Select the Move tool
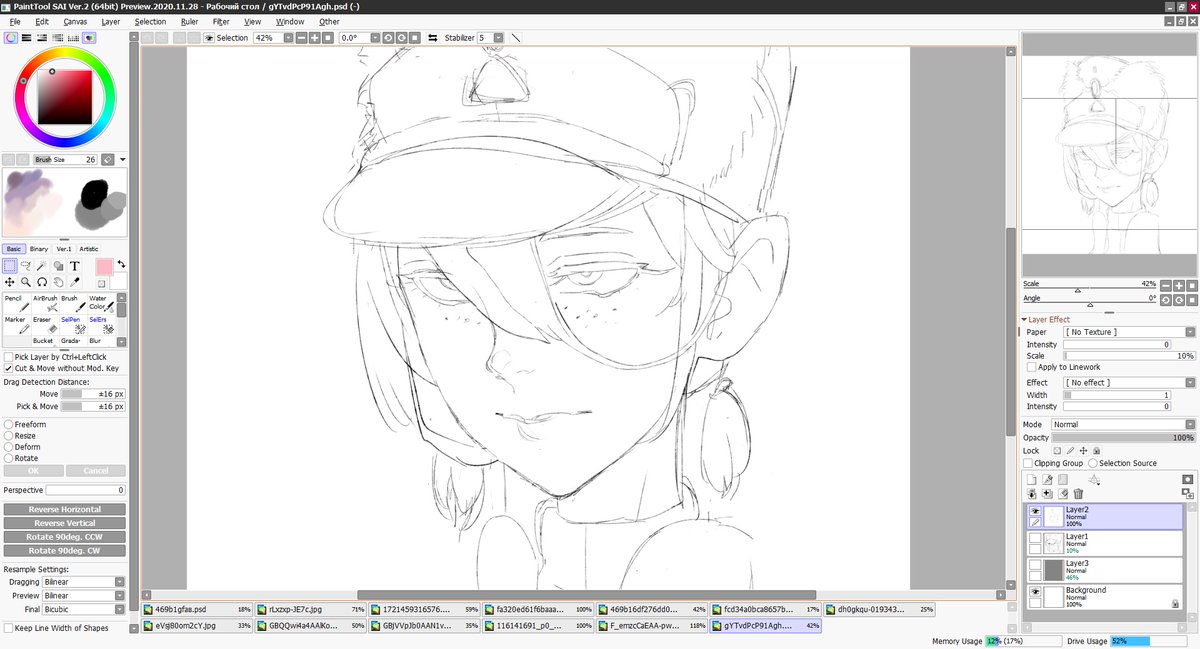Viewport: 1200px width, 649px height. point(9,282)
